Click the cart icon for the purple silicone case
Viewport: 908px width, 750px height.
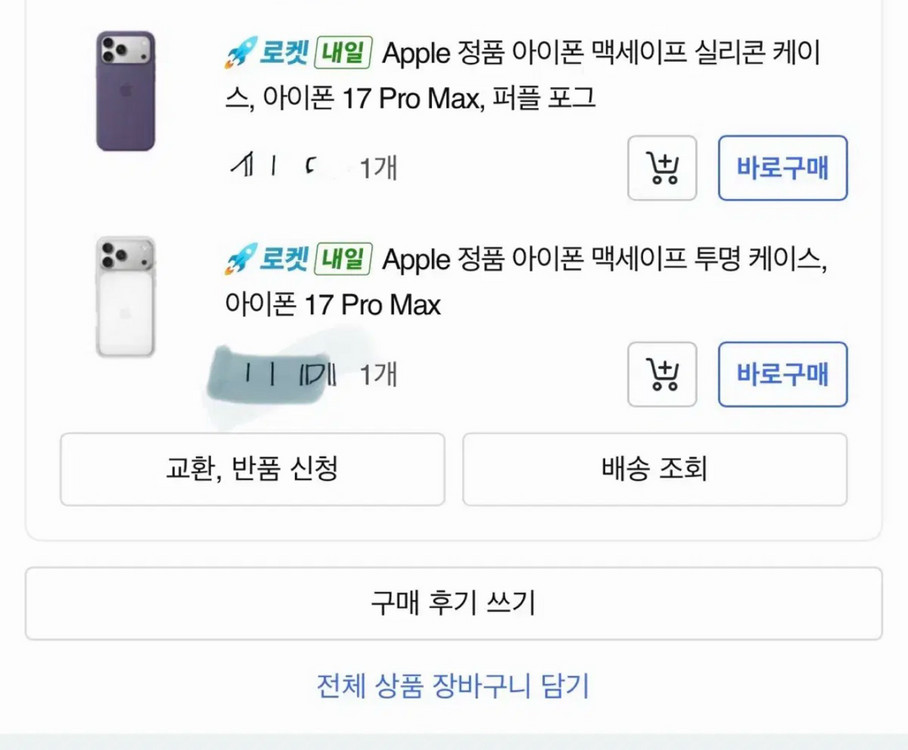pos(662,169)
